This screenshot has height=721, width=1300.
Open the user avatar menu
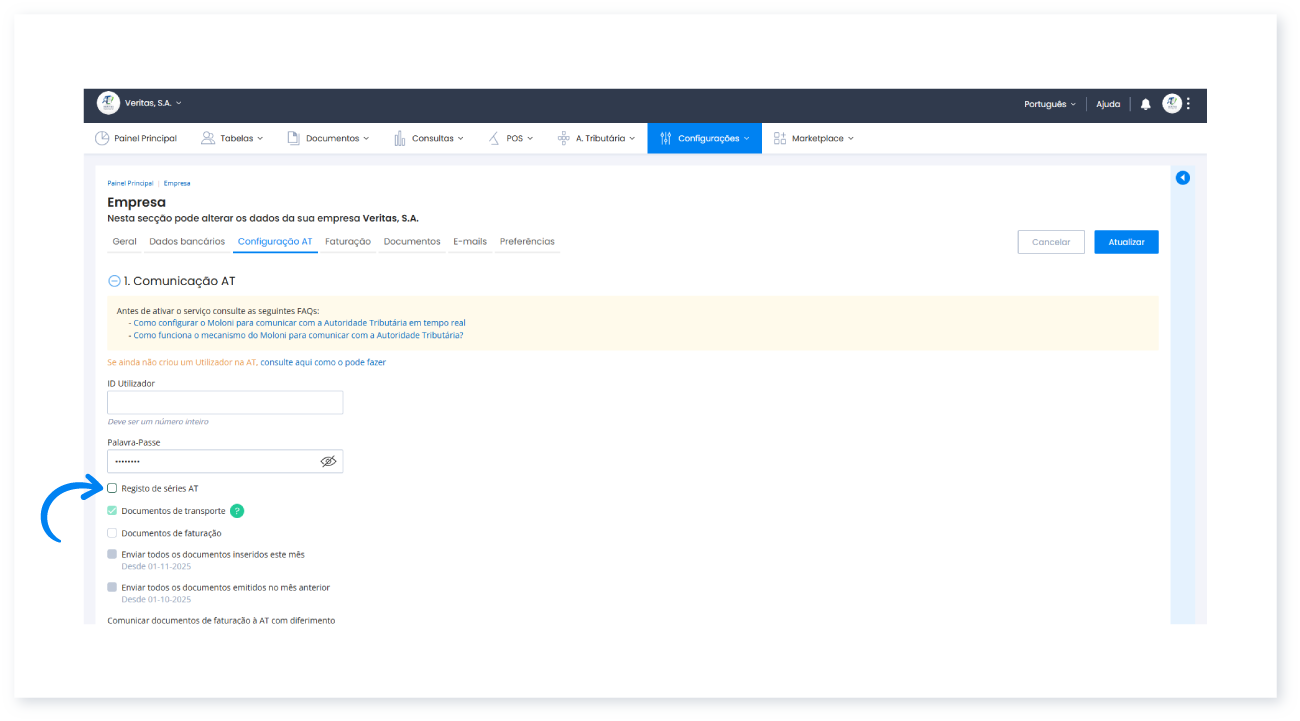coord(1172,104)
